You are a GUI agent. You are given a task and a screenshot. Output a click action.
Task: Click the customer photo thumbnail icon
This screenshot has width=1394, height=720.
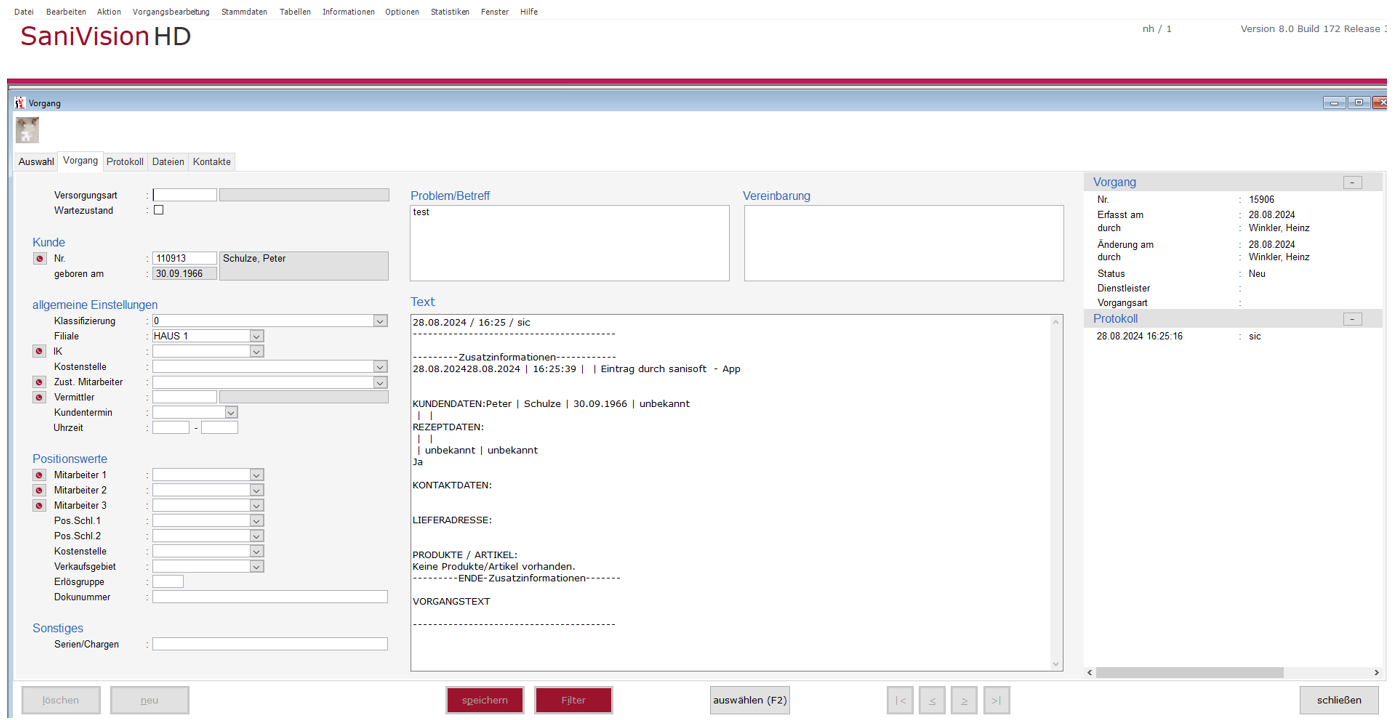coord(27,130)
